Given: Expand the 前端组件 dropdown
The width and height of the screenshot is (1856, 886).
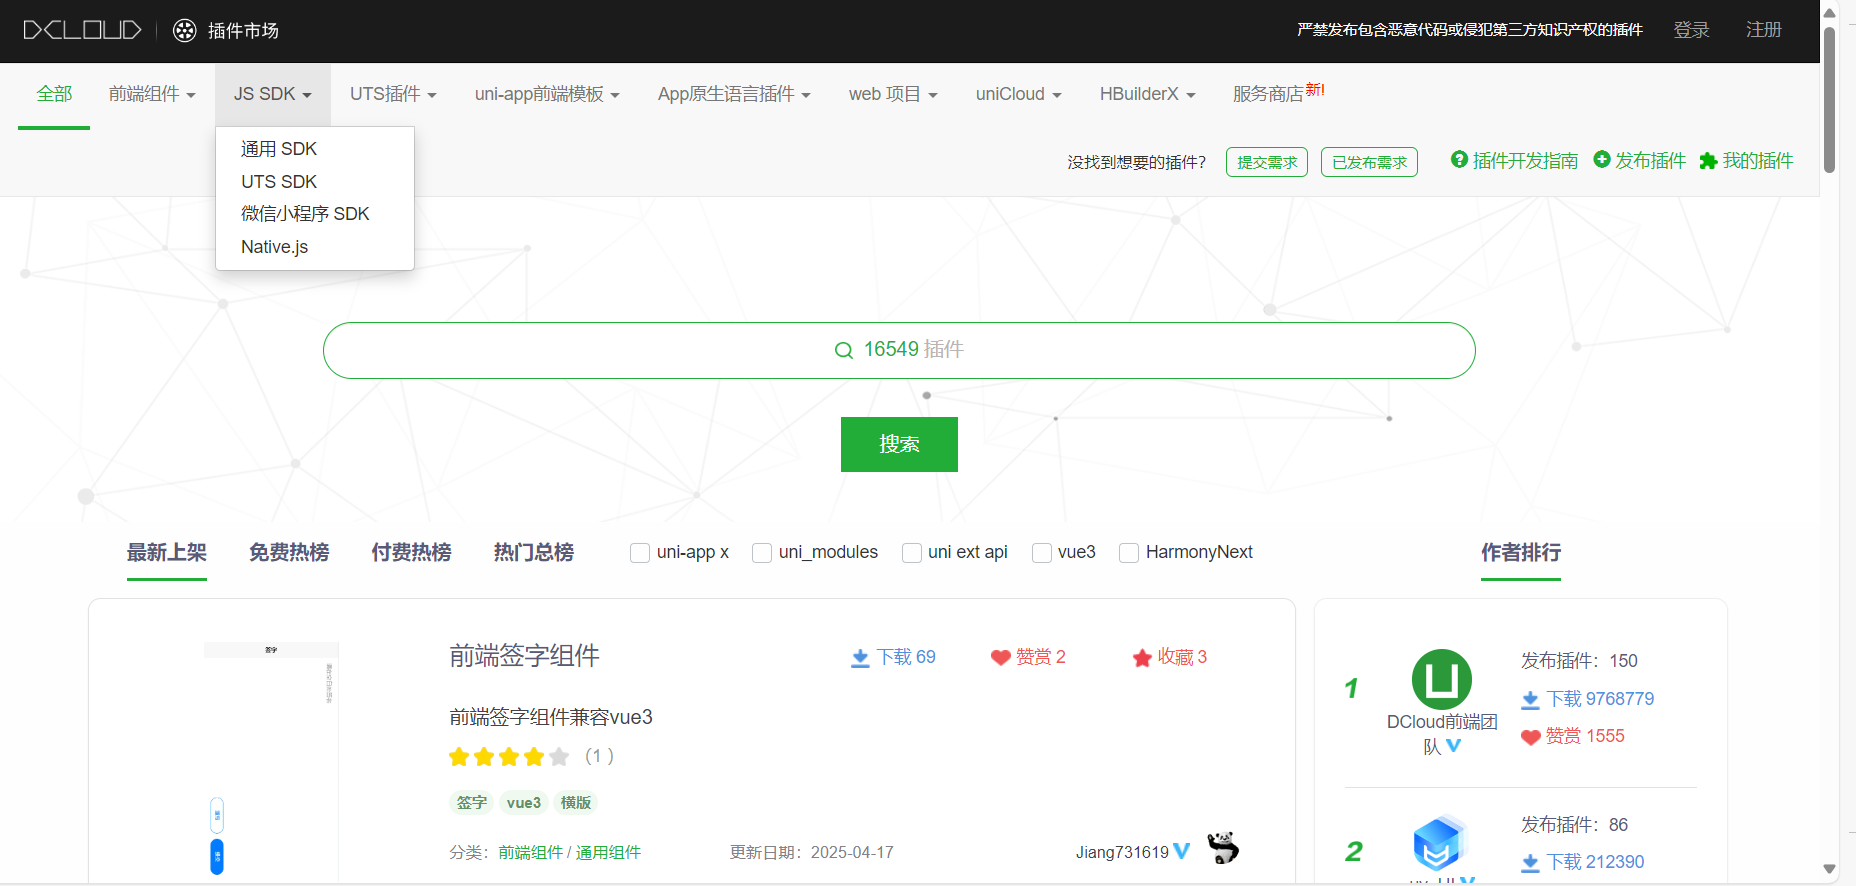Looking at the screenshot, I should click(152, 94).
